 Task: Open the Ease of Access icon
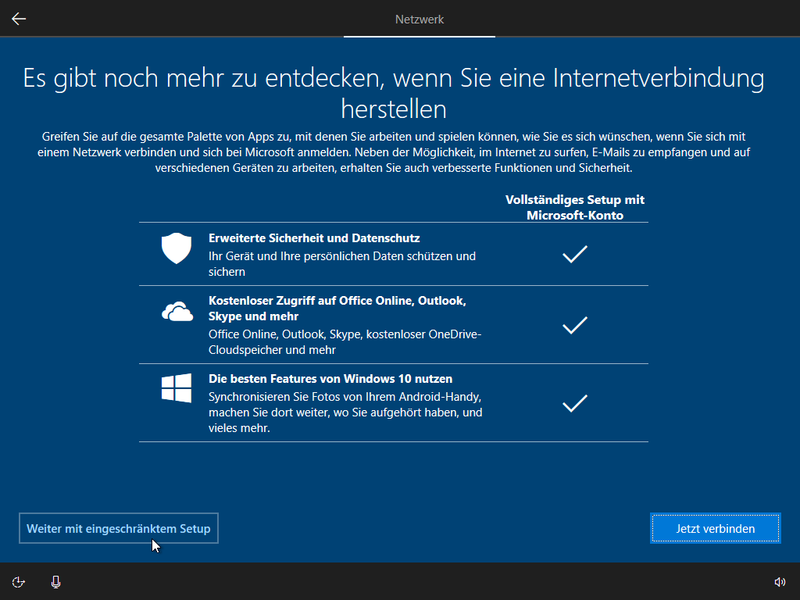(20, 581)
